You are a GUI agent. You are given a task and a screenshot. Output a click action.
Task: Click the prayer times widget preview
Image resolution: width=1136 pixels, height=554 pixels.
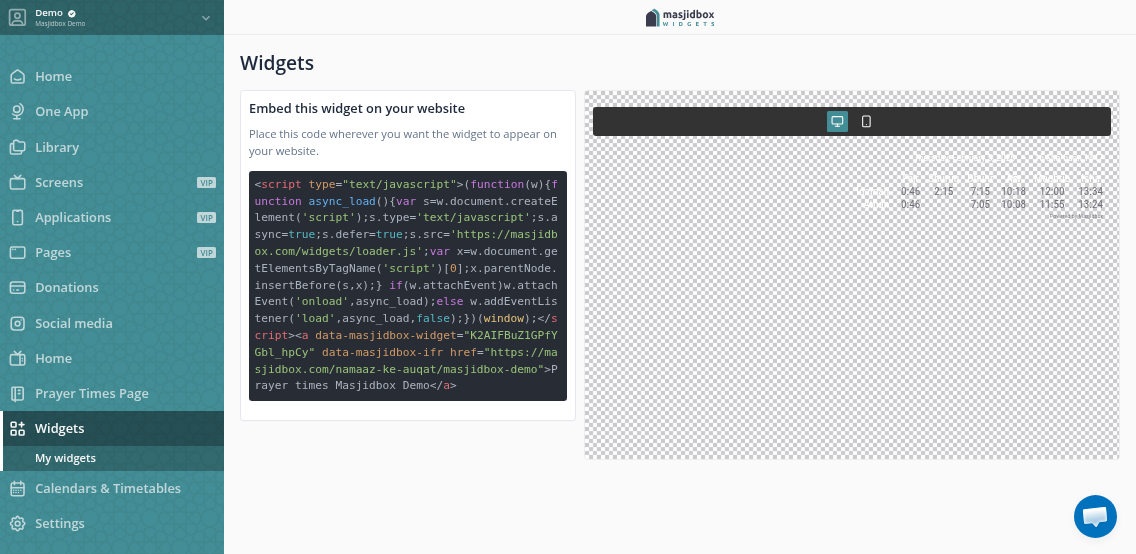pyautogui.click(x=980, y=187)
